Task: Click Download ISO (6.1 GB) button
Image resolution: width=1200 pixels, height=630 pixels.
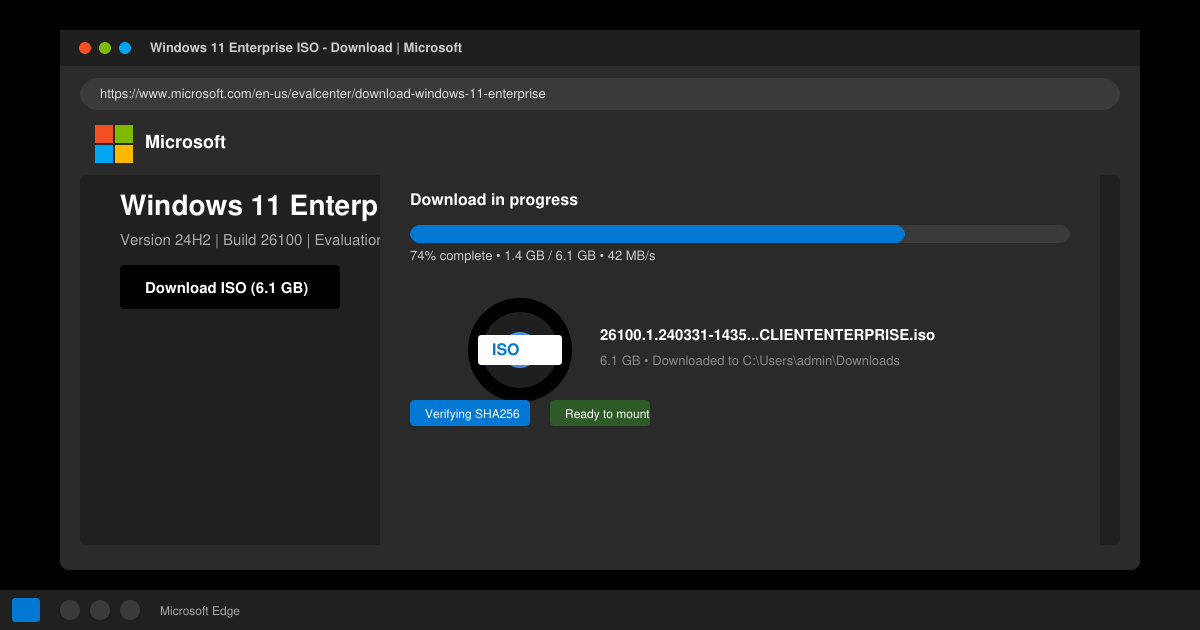Action: (230, 287)
